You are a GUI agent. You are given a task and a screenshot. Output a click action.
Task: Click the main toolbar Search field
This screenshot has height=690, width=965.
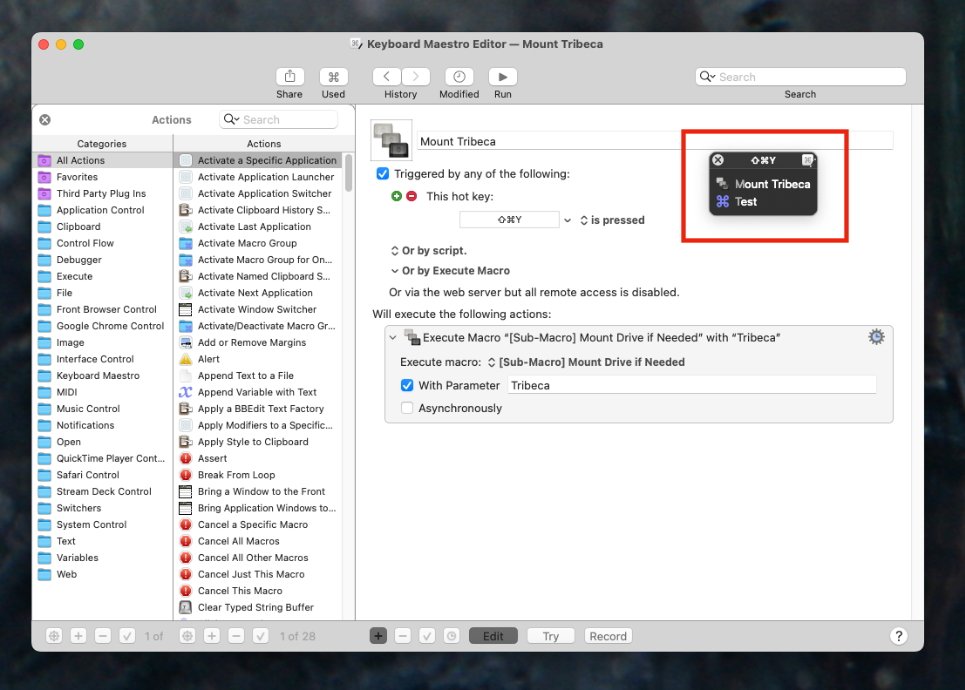[x=801, y=77]
